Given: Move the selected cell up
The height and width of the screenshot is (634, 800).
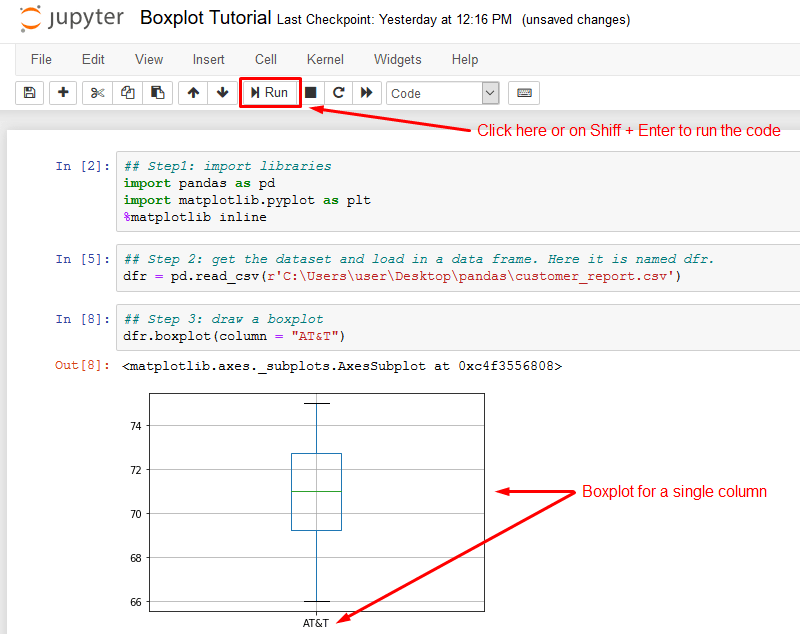Looking at the screenshot, I should click(x=193, y=93).
